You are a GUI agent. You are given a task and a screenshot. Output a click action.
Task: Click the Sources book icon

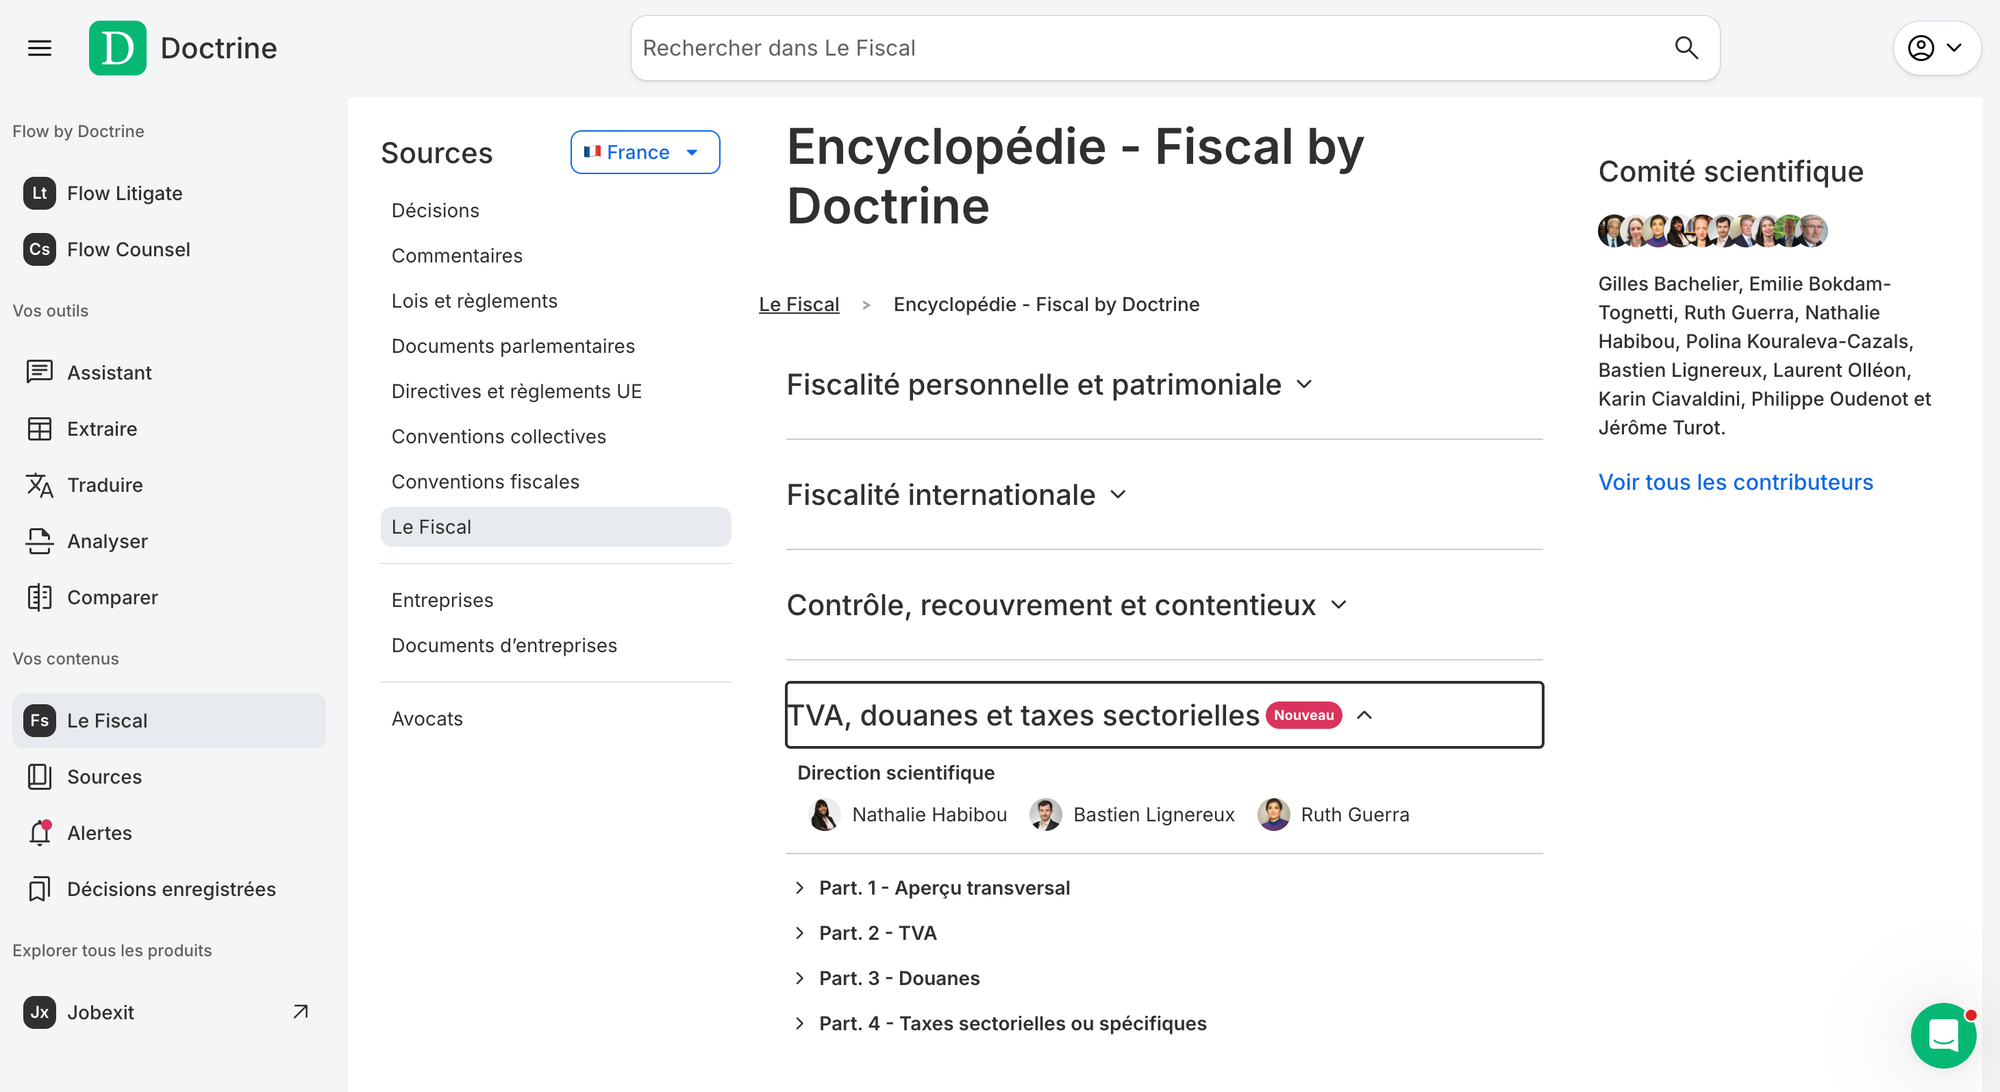(x=39, y=777)
